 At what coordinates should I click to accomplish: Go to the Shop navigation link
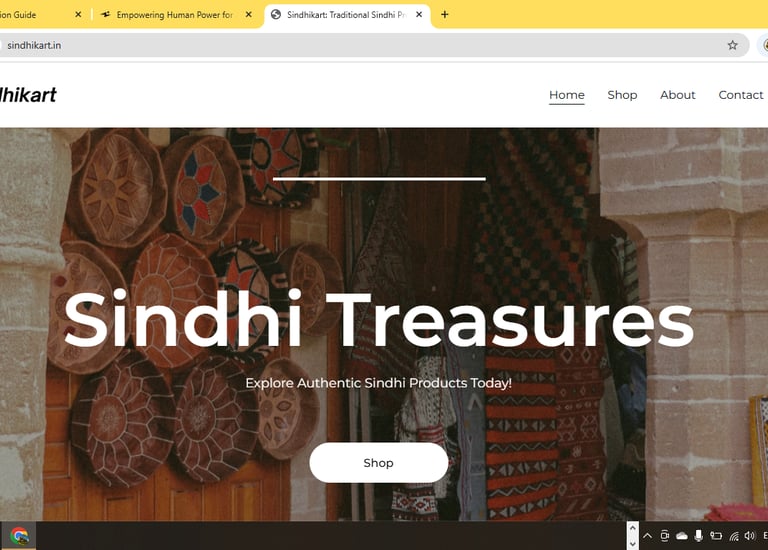[622, 95]
